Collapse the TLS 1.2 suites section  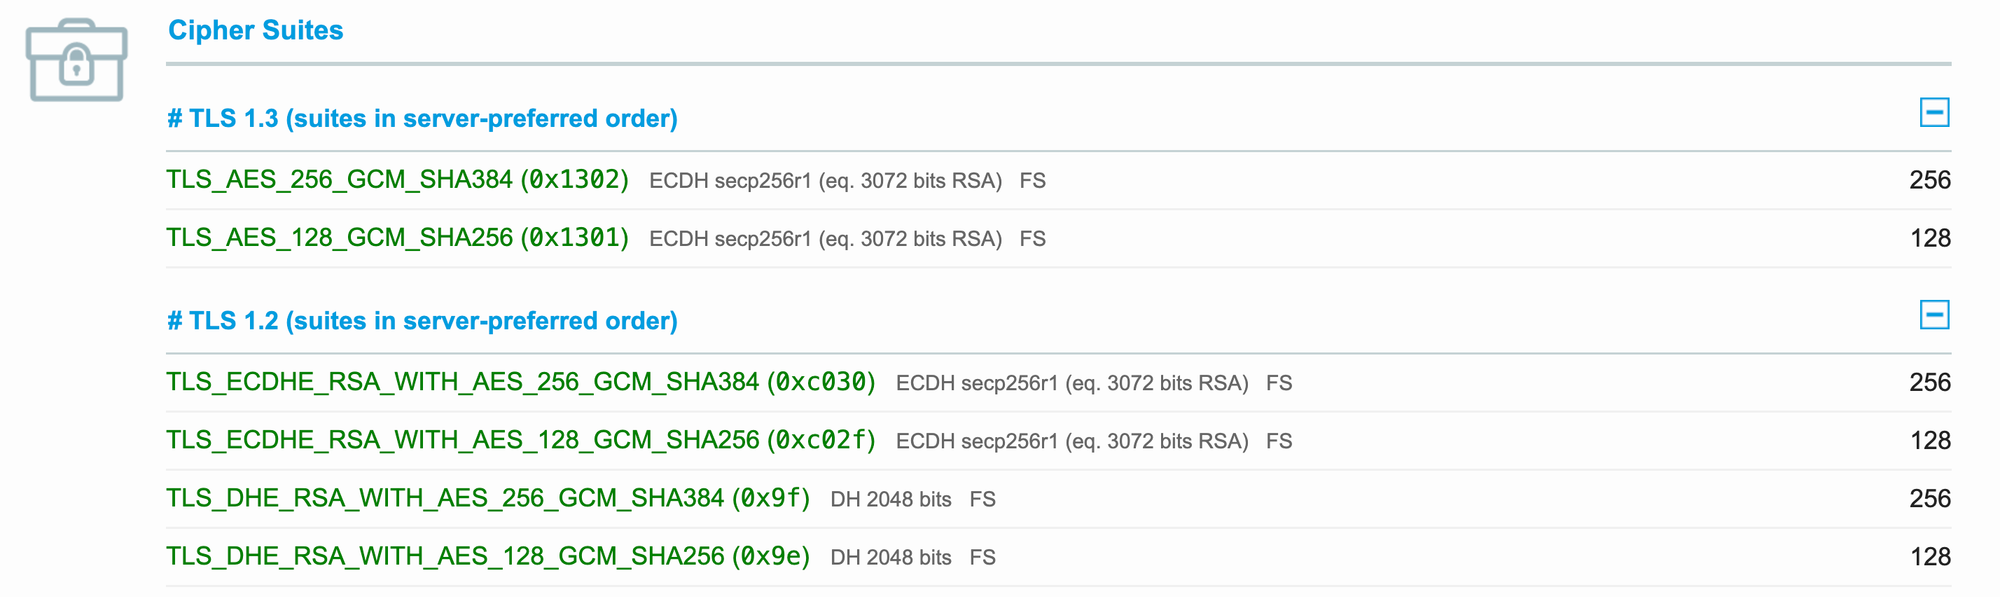1934,315
